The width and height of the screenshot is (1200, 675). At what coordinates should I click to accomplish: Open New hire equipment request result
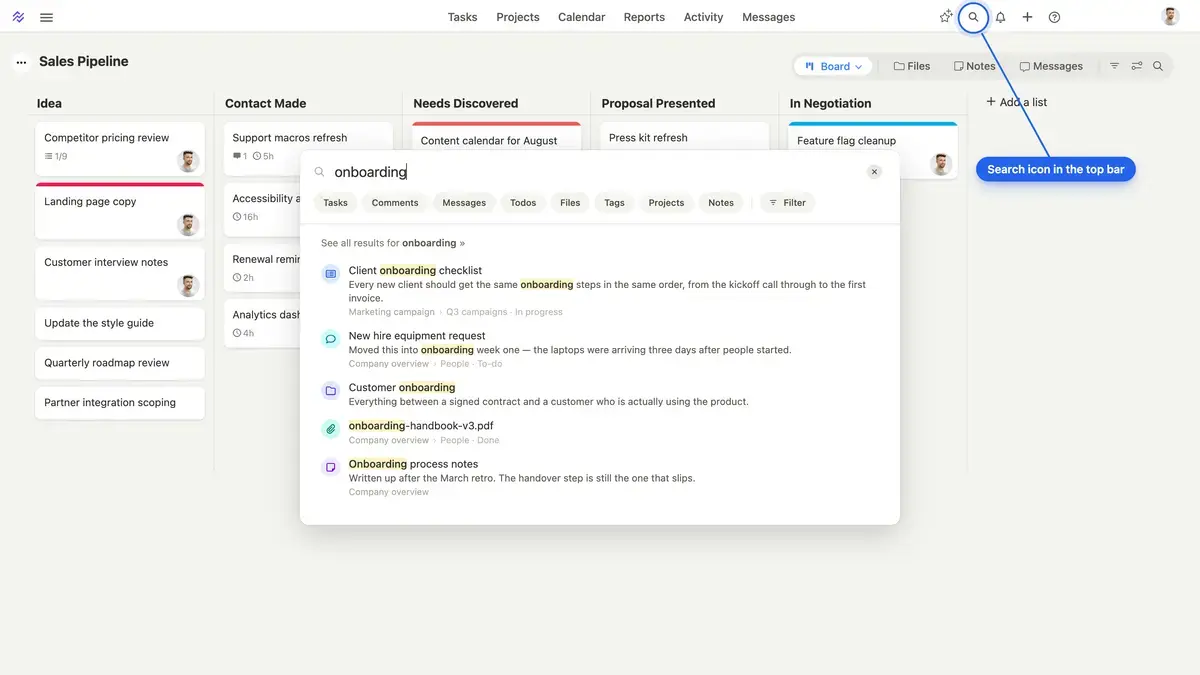pos(600,349)
